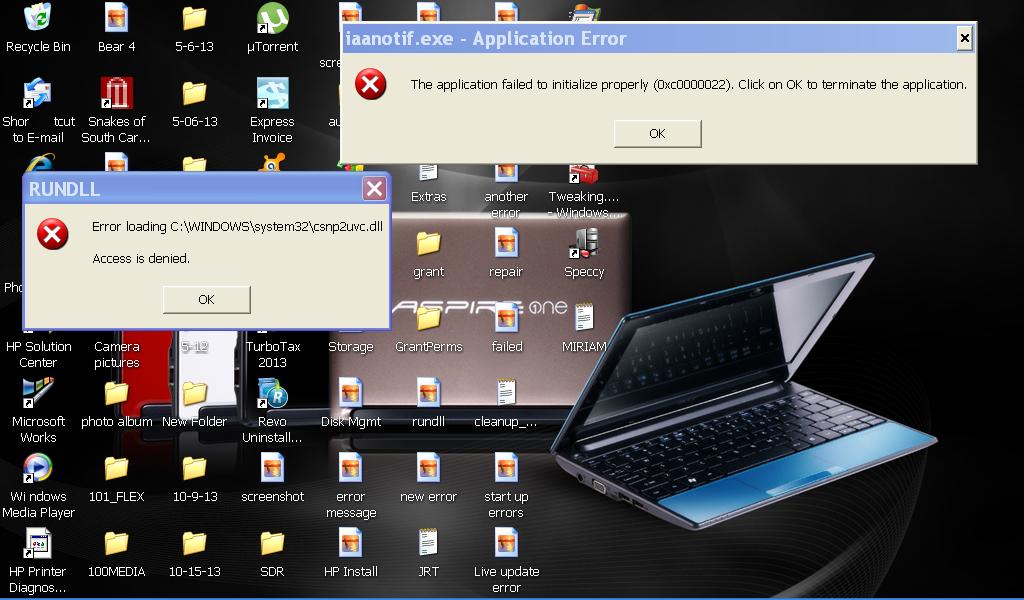Click the red error icon in Application Error dialog

pyautogui.click(x=370, y=85)
